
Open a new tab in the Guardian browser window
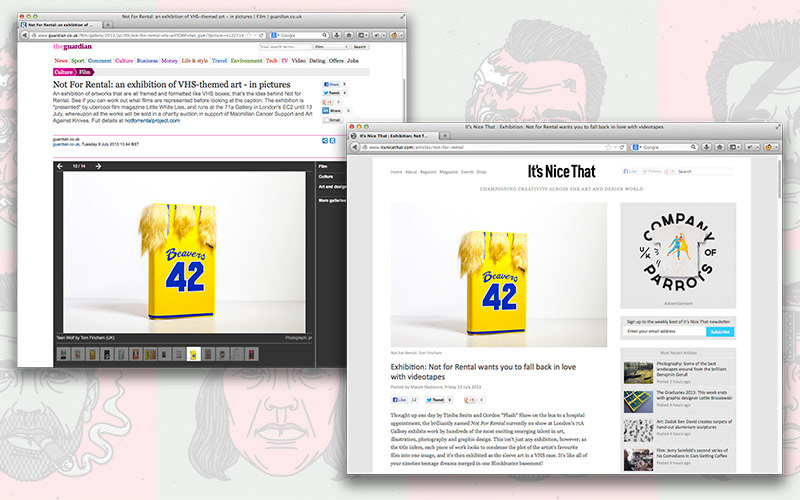pos(108,24)
